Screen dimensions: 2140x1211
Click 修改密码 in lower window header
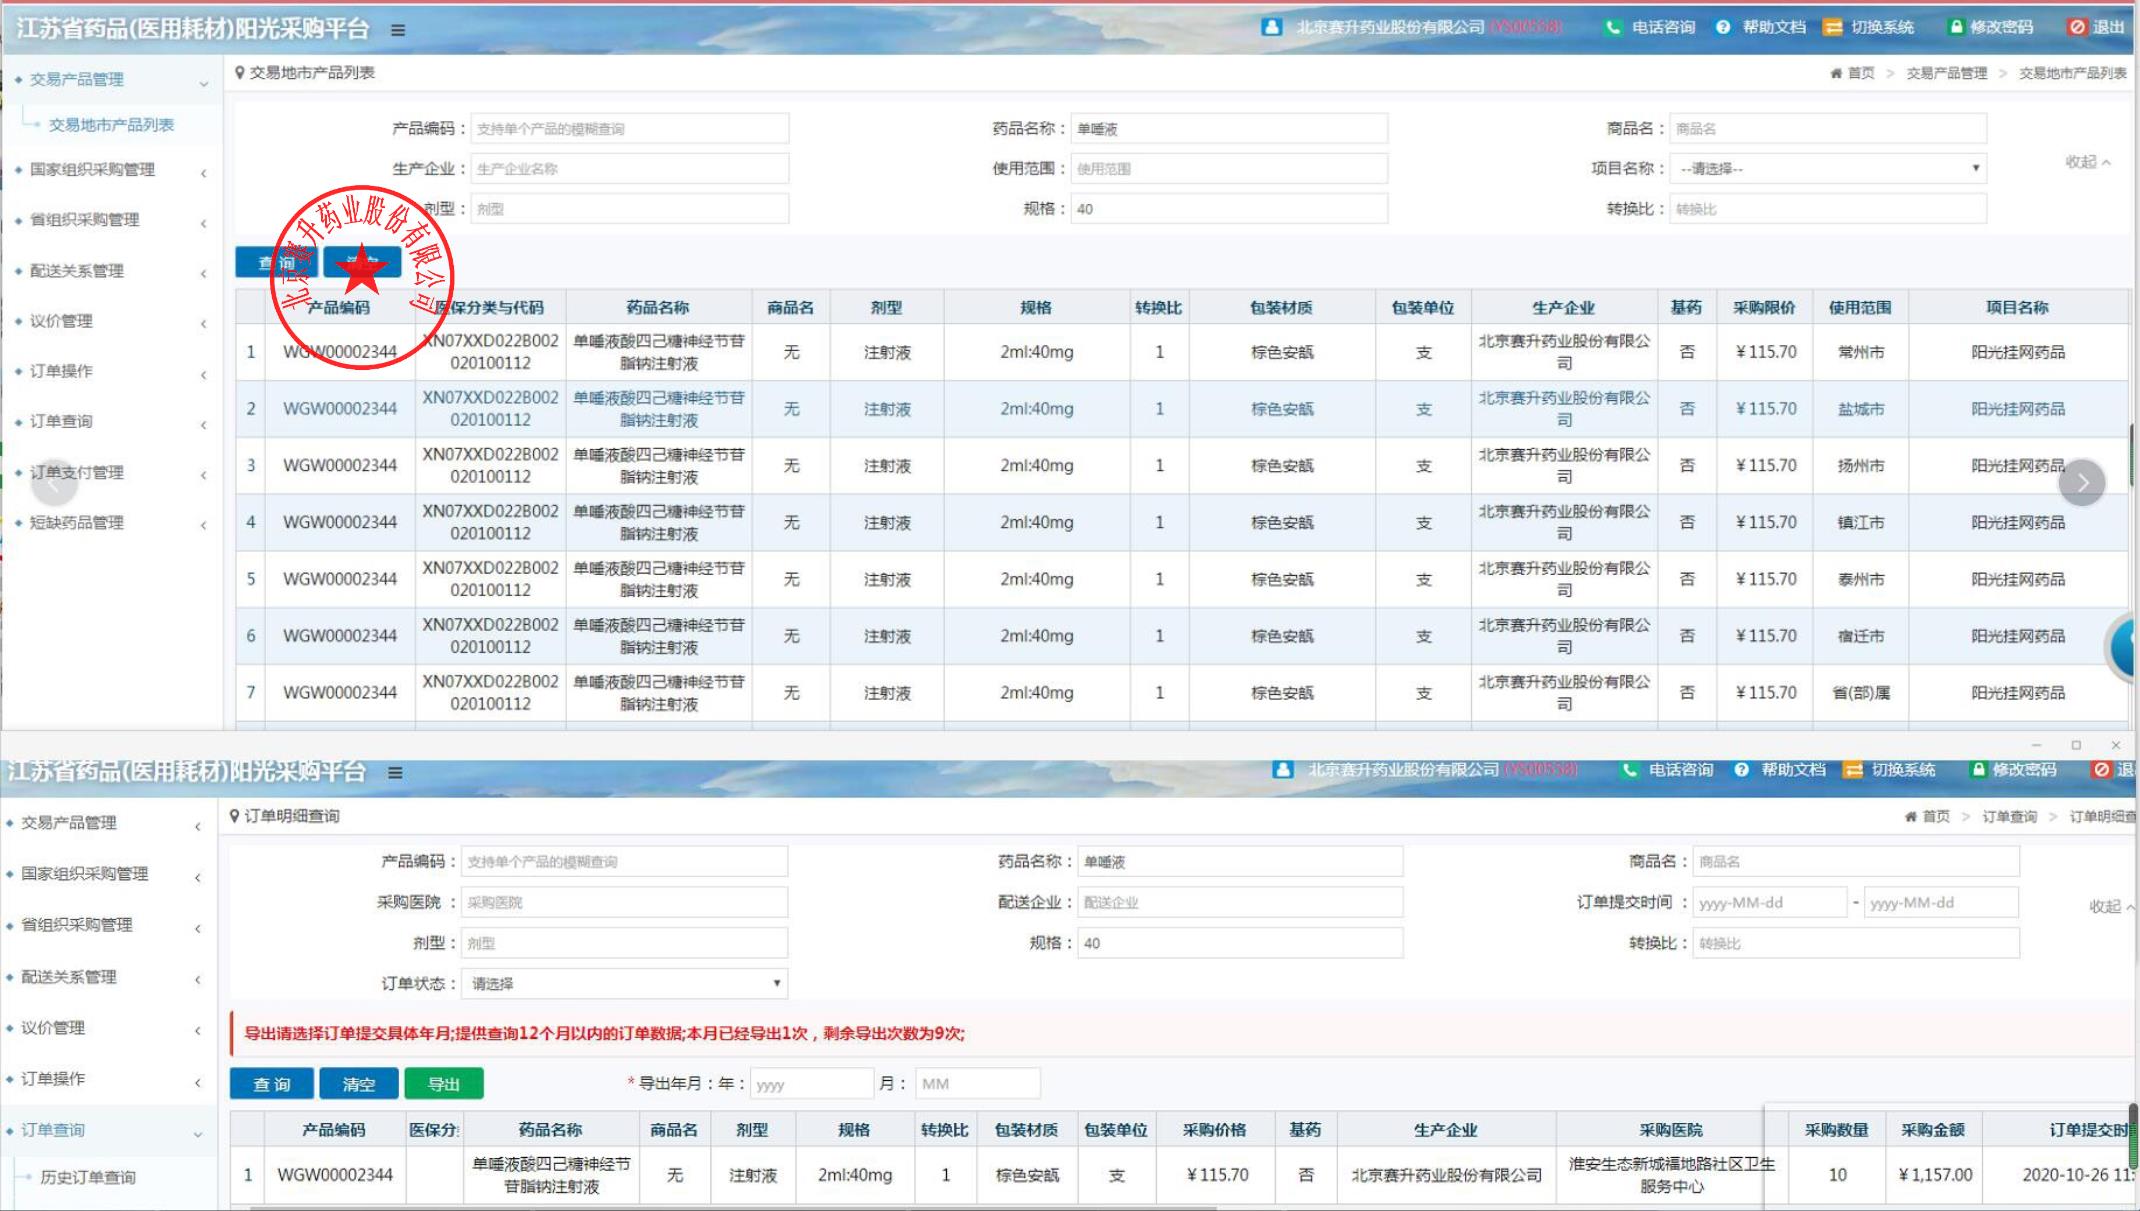[2013, 769]
